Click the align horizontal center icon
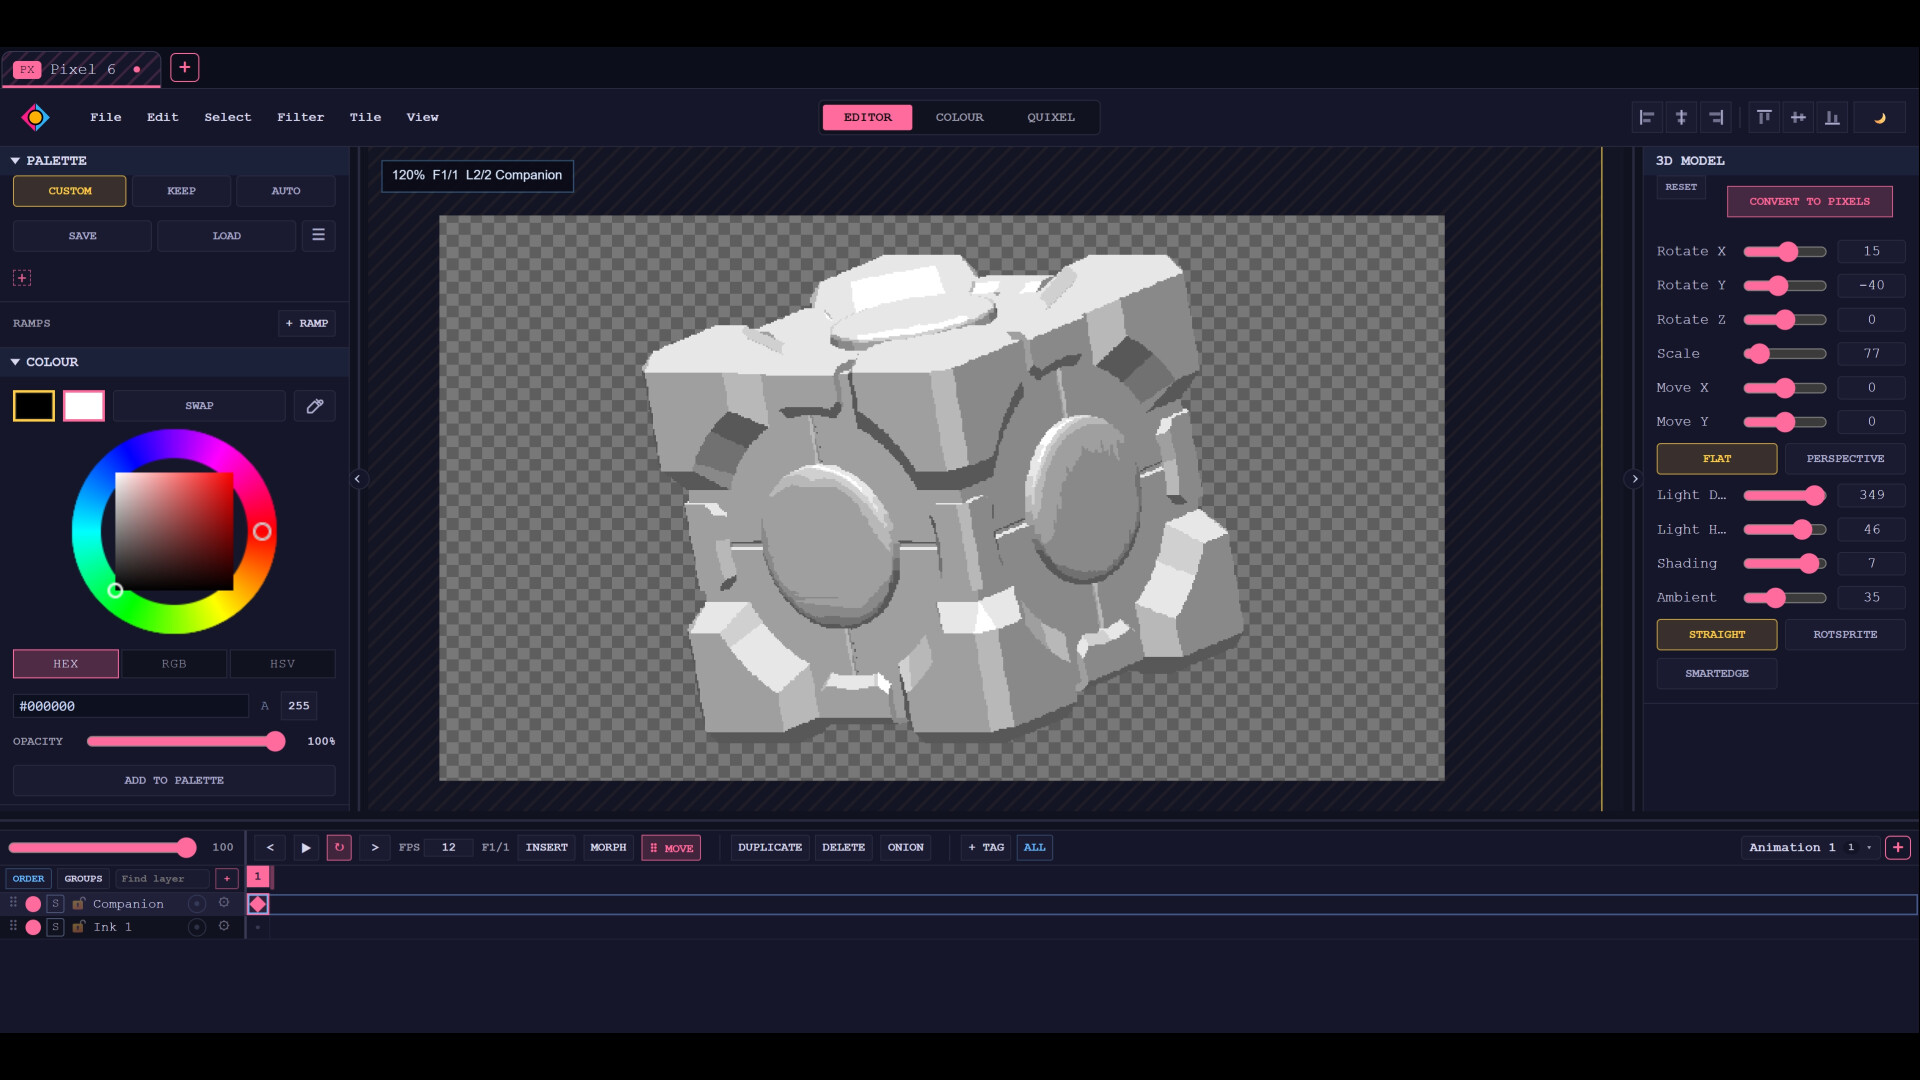The image size is (1920, 1080). [1682, 117]
